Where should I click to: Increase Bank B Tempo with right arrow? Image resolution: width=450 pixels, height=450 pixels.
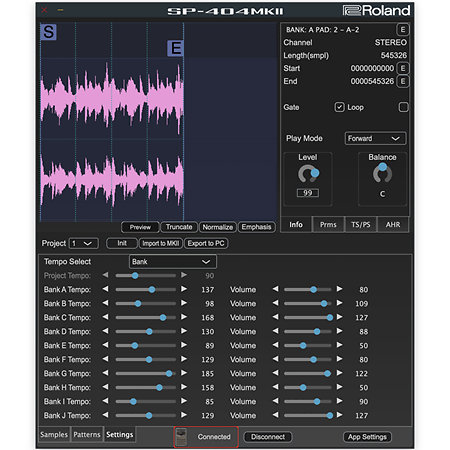tap(184, 303)
